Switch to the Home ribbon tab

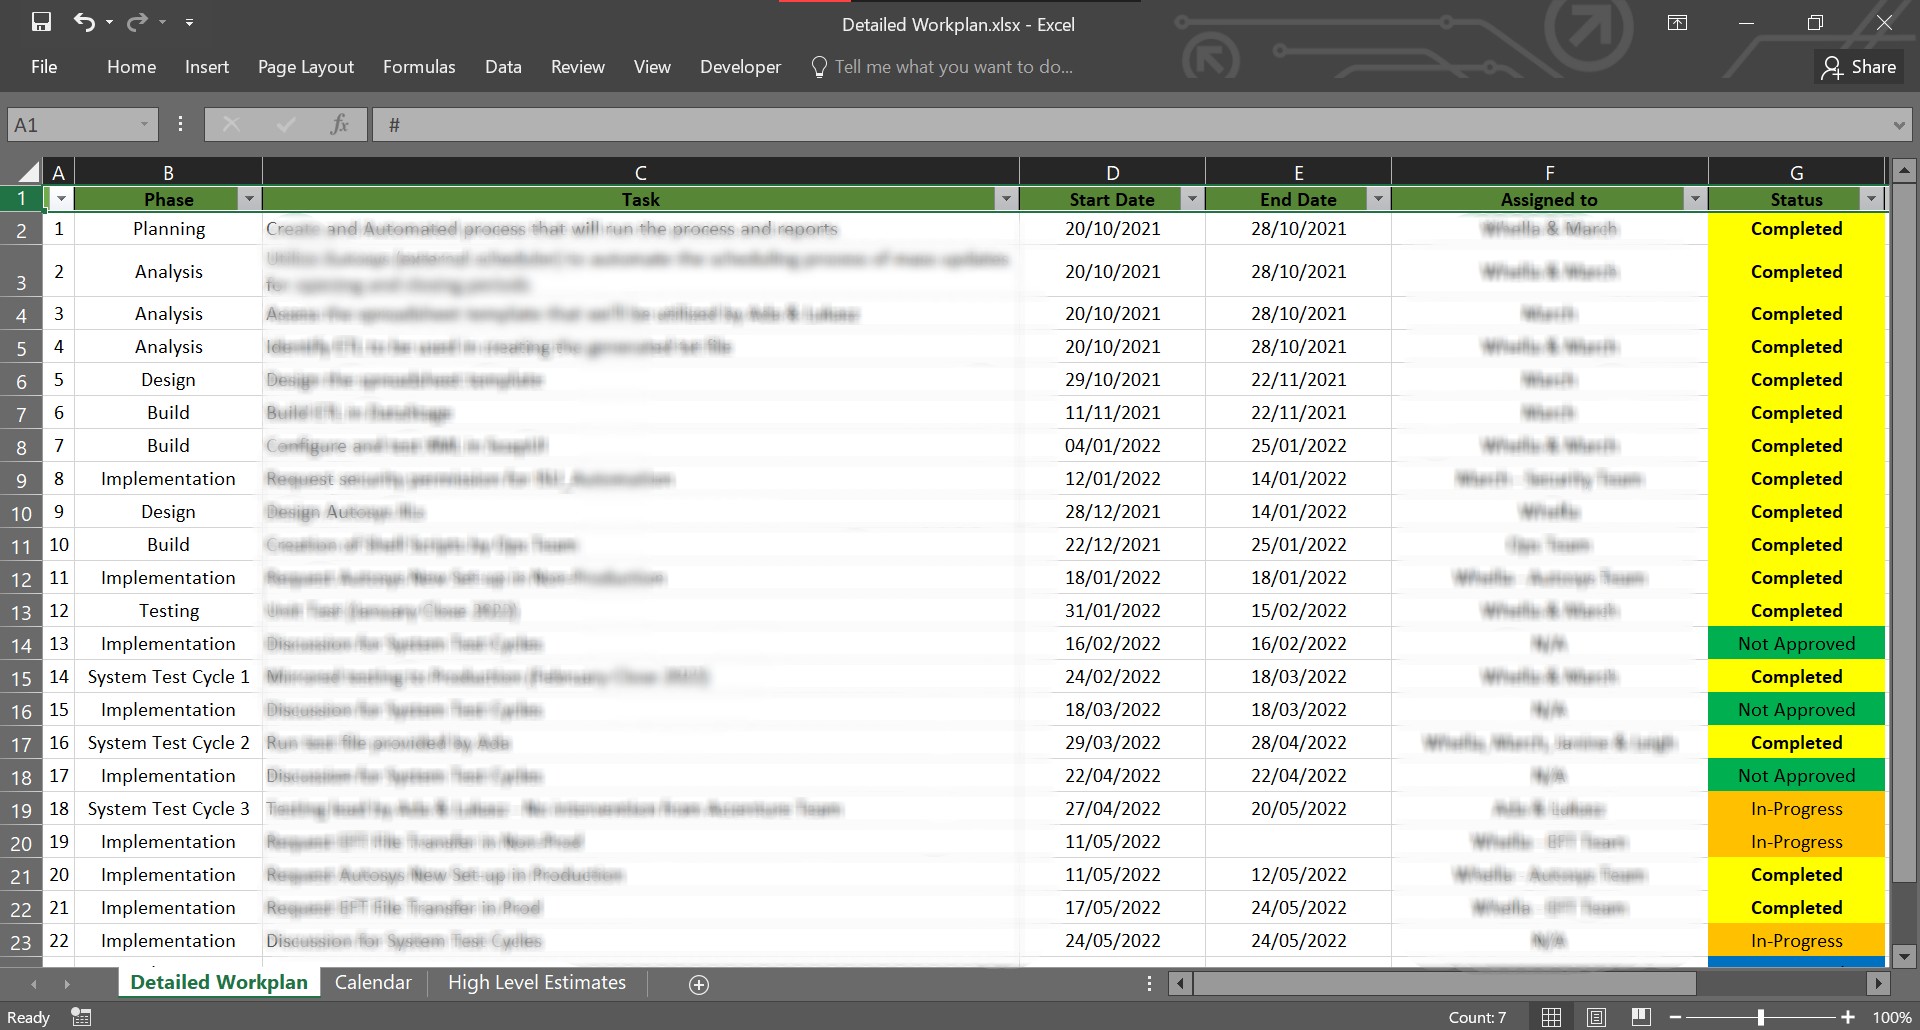click(x=131, y=67)
